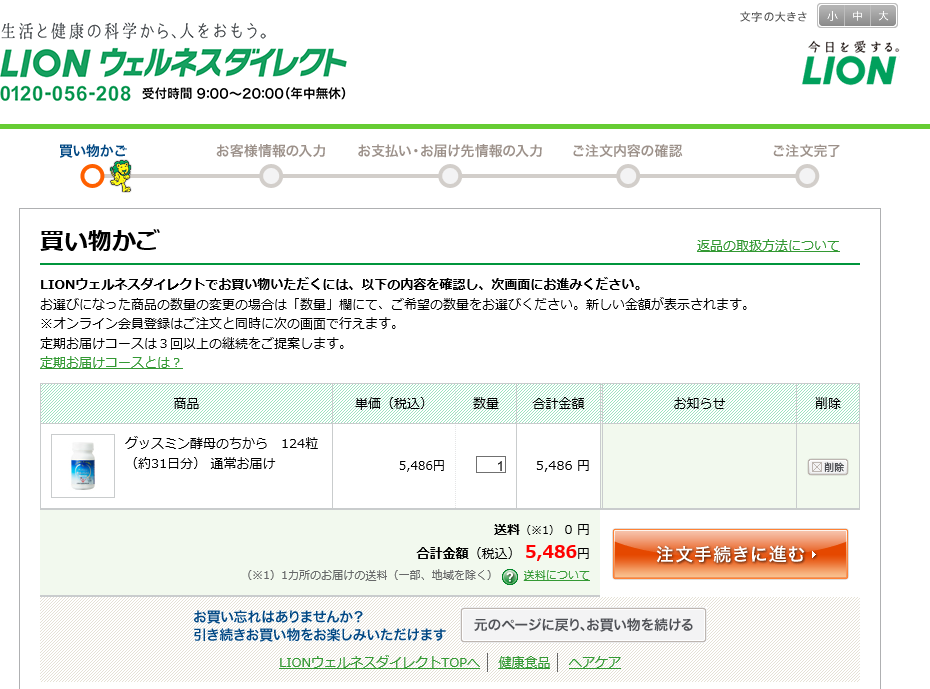Set font size to 大 (large)
This screenshot has height=689, width=930.
[883, 16]
